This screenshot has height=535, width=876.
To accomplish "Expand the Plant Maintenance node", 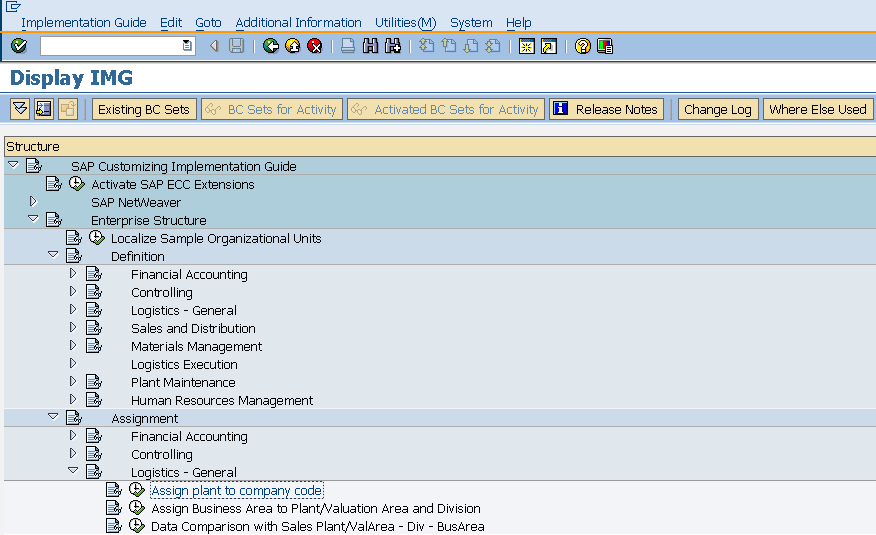I will 73,381.
